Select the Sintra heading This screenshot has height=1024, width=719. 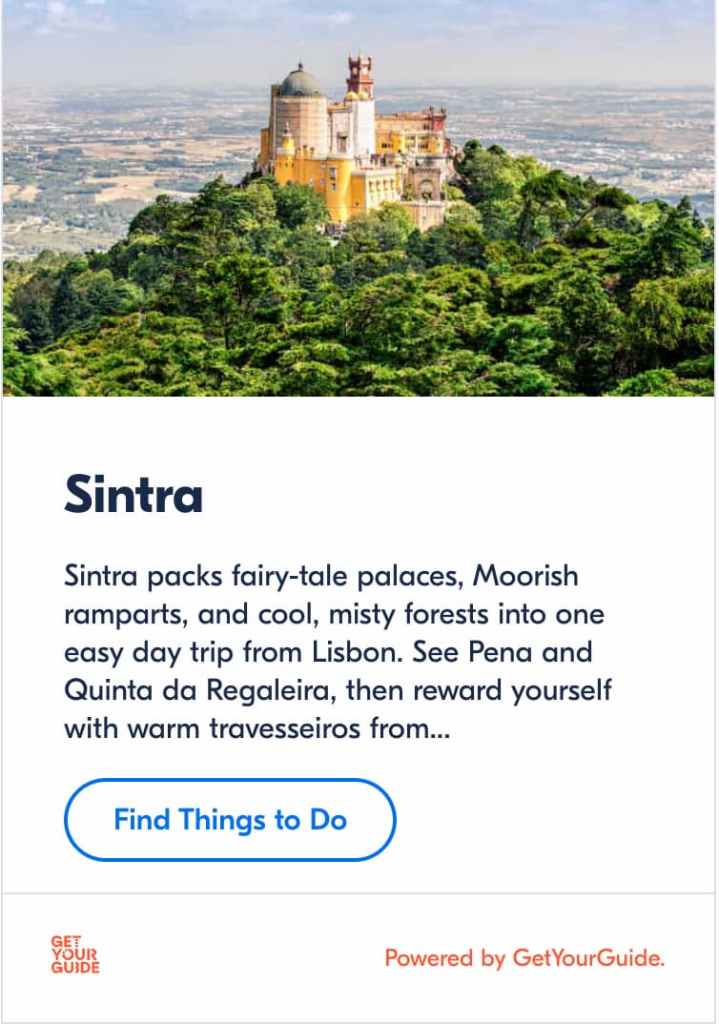(x=133, y=495)
